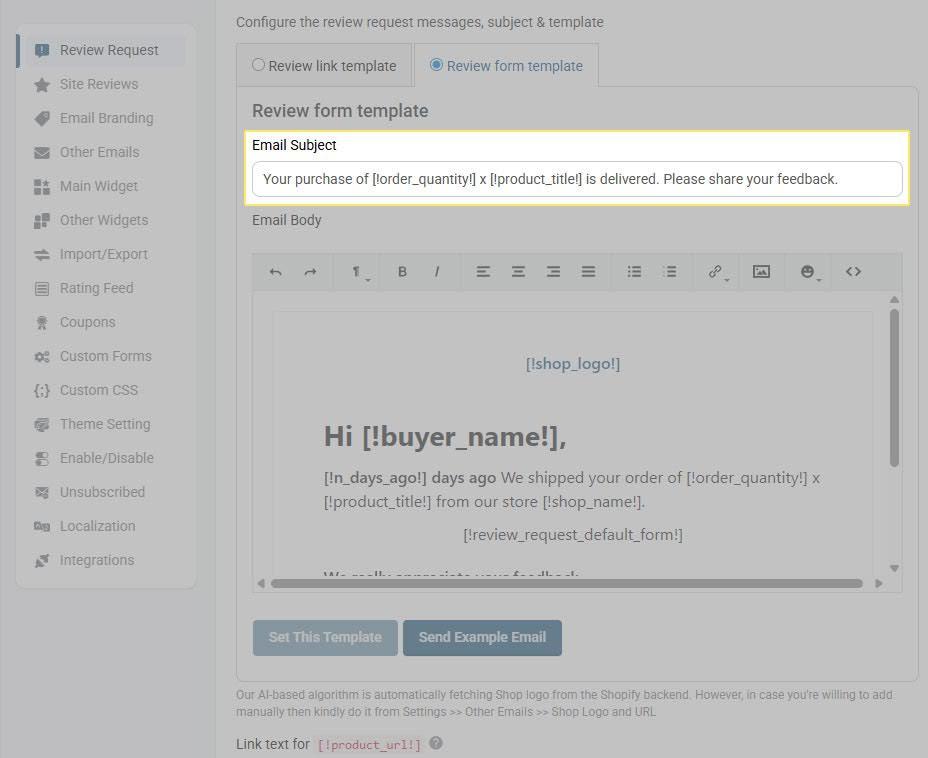
Task: Open the Email Branding section
Action: click(x=107, y=118)
